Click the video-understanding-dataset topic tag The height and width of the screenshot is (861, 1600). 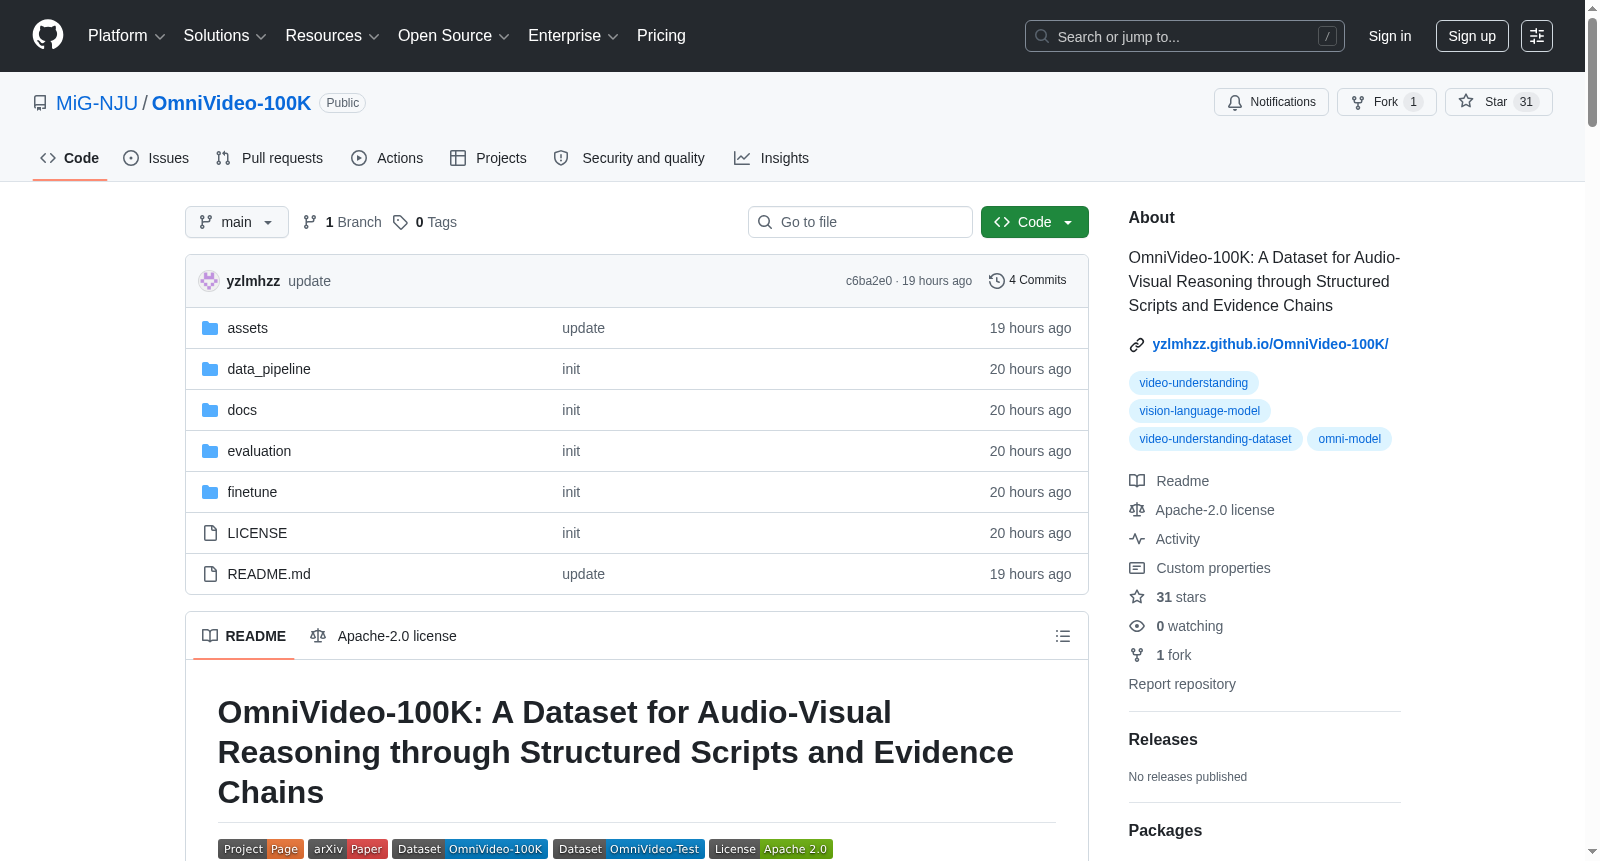(1215, 439)
